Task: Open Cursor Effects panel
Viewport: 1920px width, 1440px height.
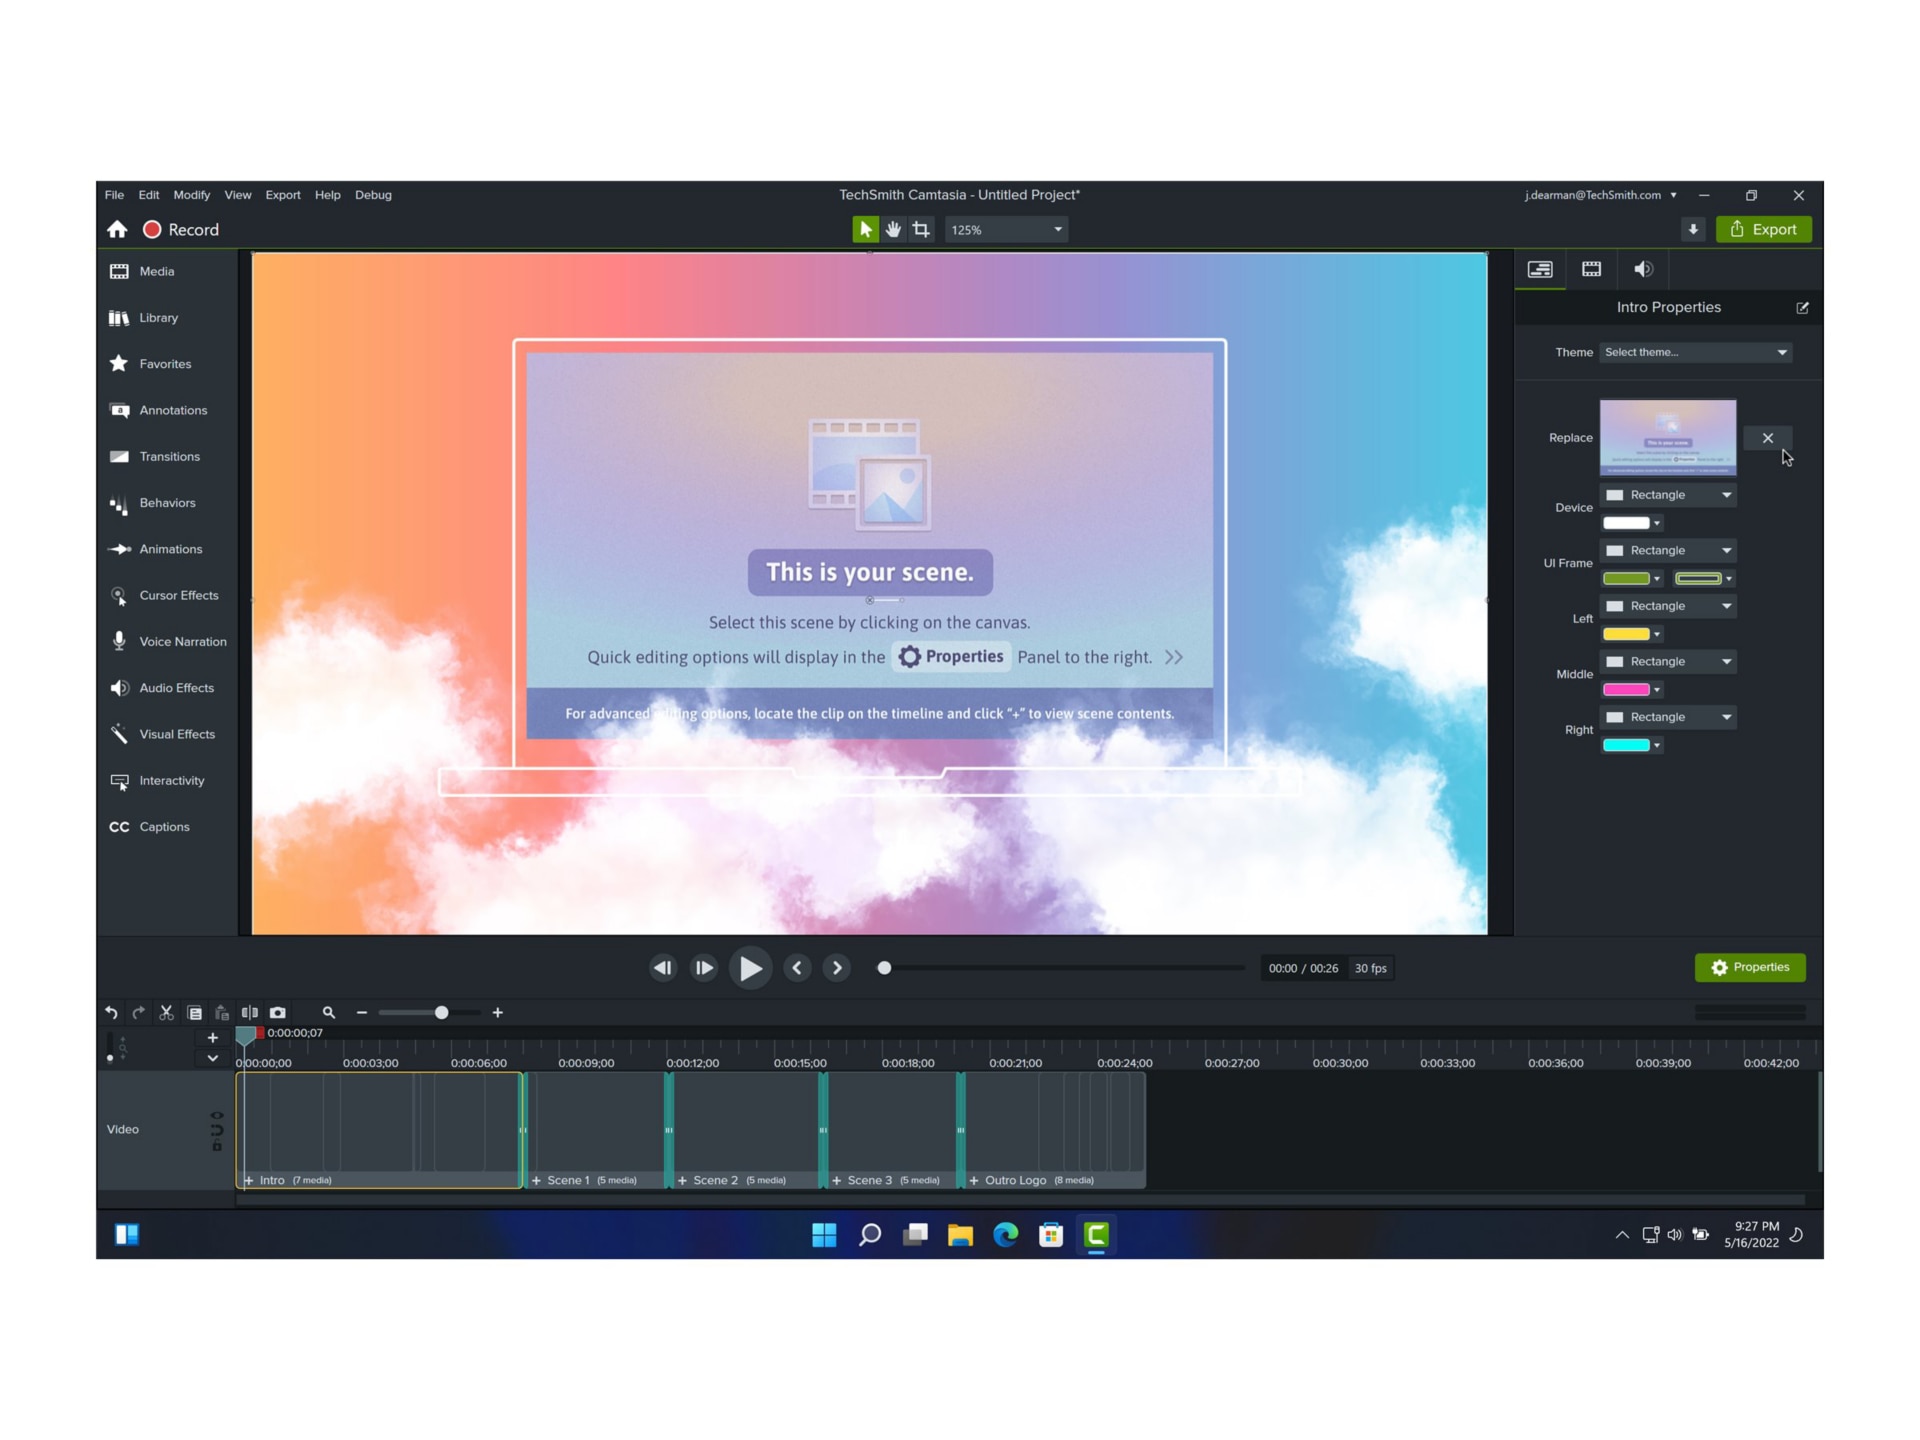Action: point(179,595)
